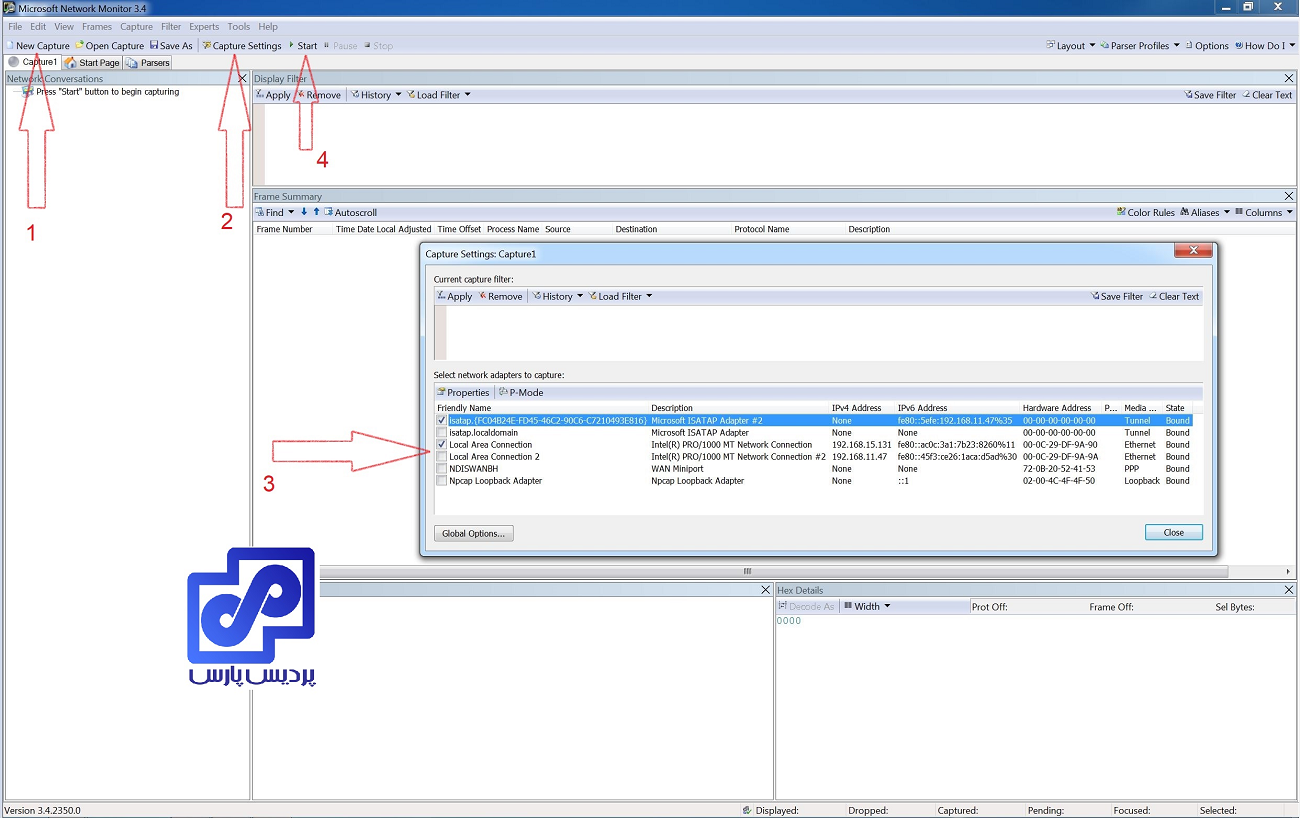Image resolution: width=1300 pixels, height=819 pixels.
Task: Click Save Filter in Capture Settings dialog
Action: point(1117,296)
